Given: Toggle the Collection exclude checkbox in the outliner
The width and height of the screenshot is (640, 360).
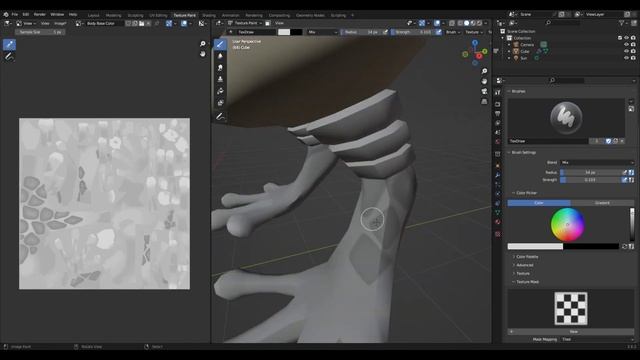Looking at the screenshot, I should point(620,38).
